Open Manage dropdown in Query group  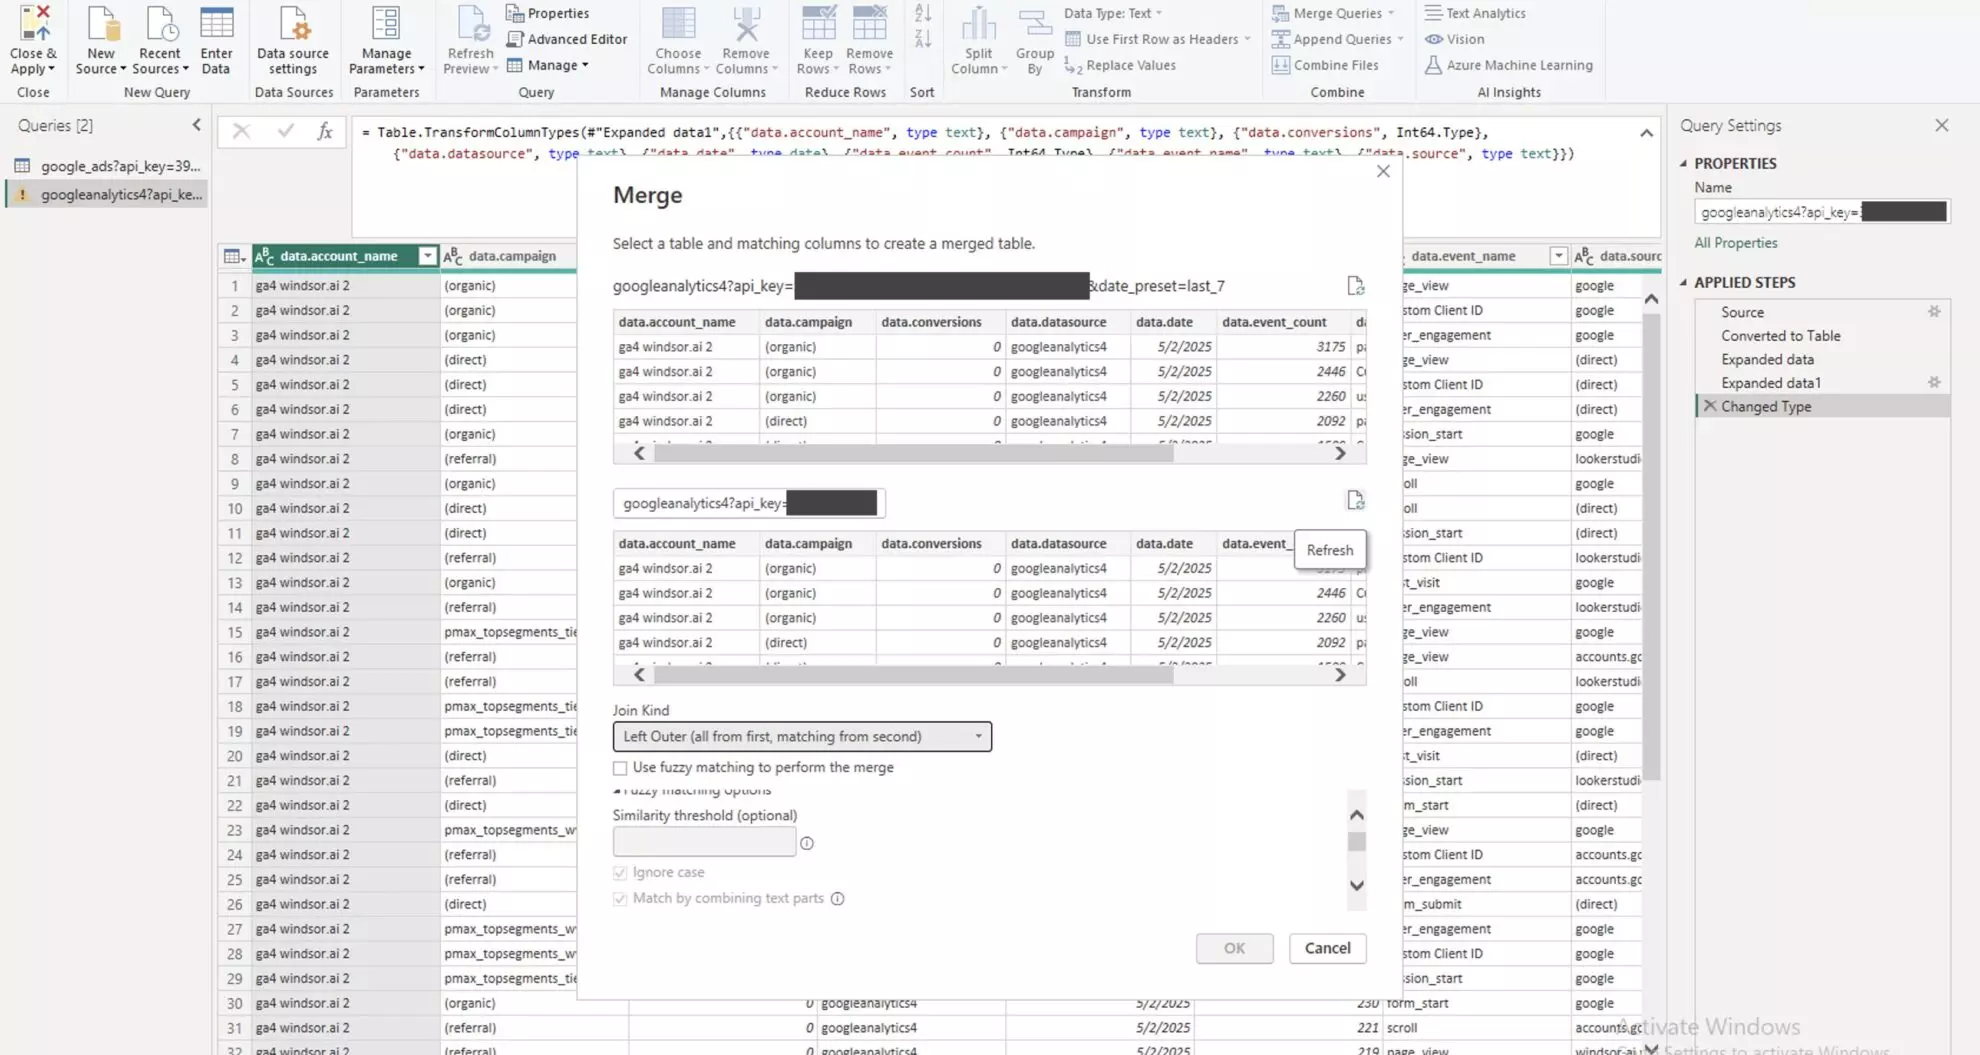click(x=548, y=65)
